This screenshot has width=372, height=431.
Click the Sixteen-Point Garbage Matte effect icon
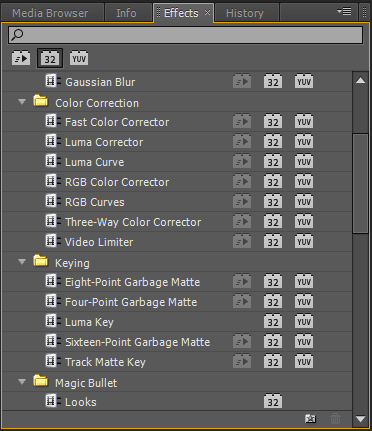click(x=53, y=341)
